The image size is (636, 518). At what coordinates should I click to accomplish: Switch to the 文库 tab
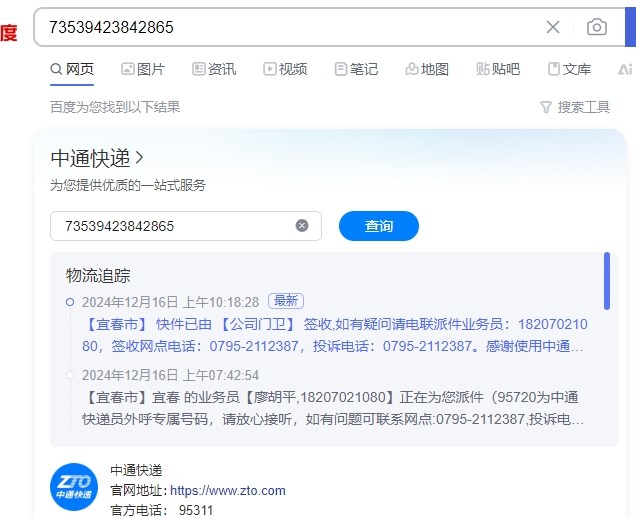tap(569, 69)
